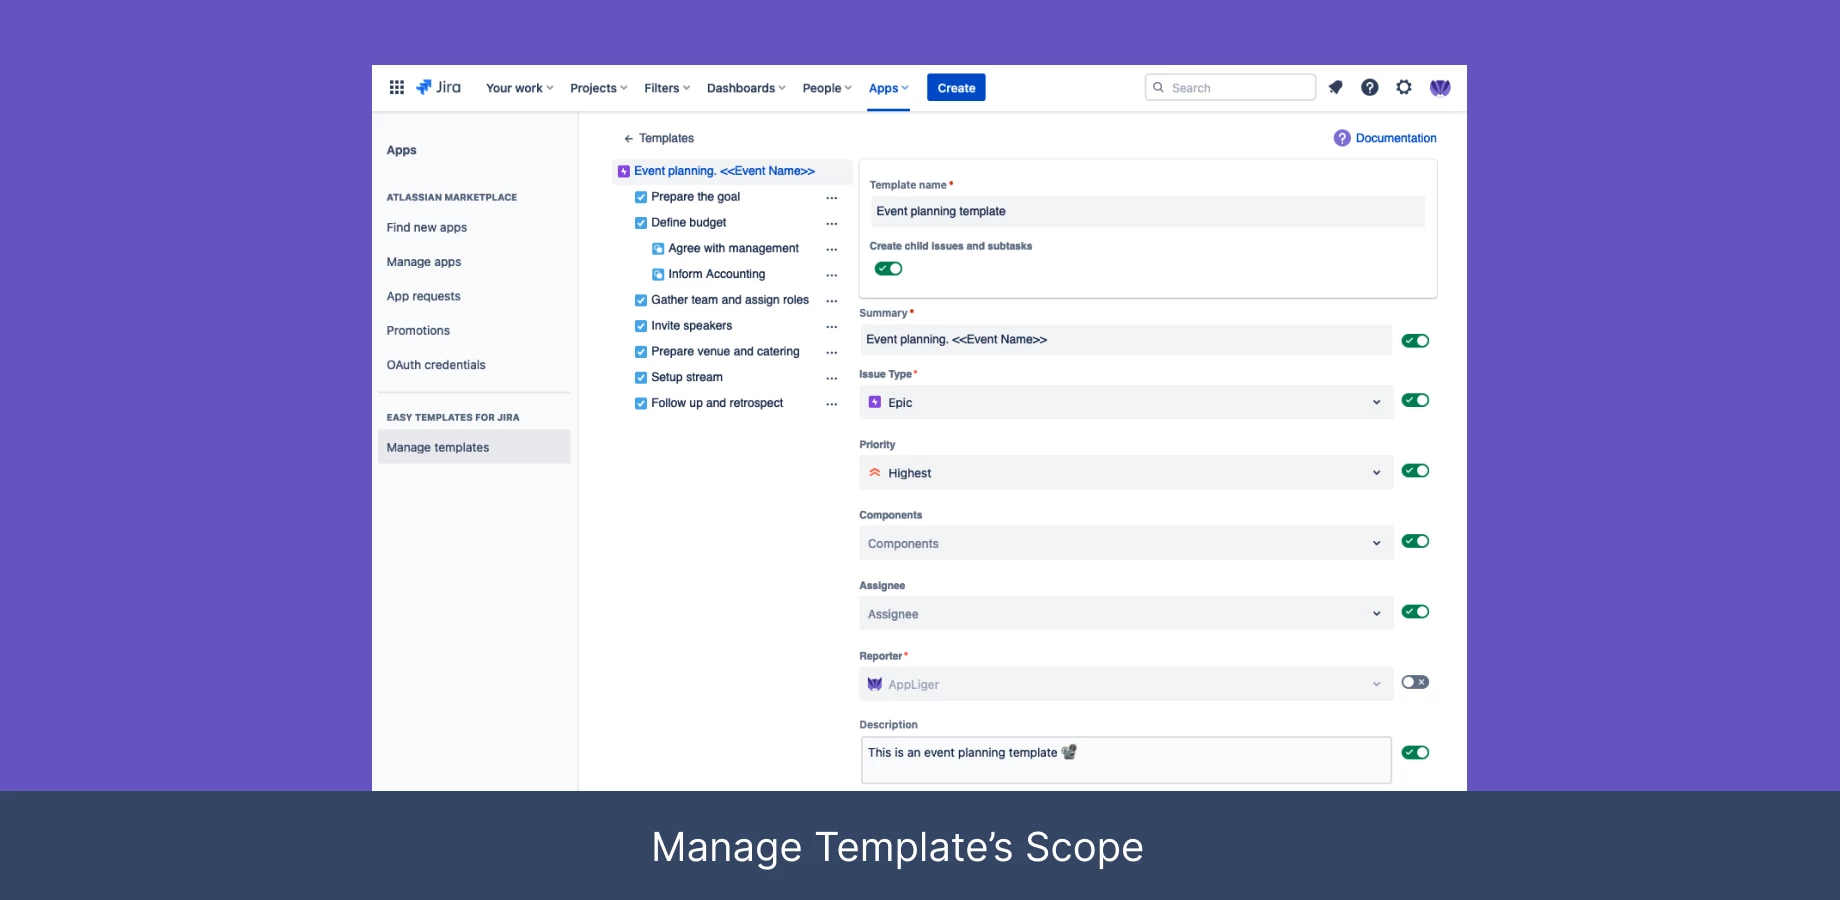The height and width of the screenshot is (900, 1840).
Task: Toggle Create child issues and subtasks switch
Action: (888, 269)
